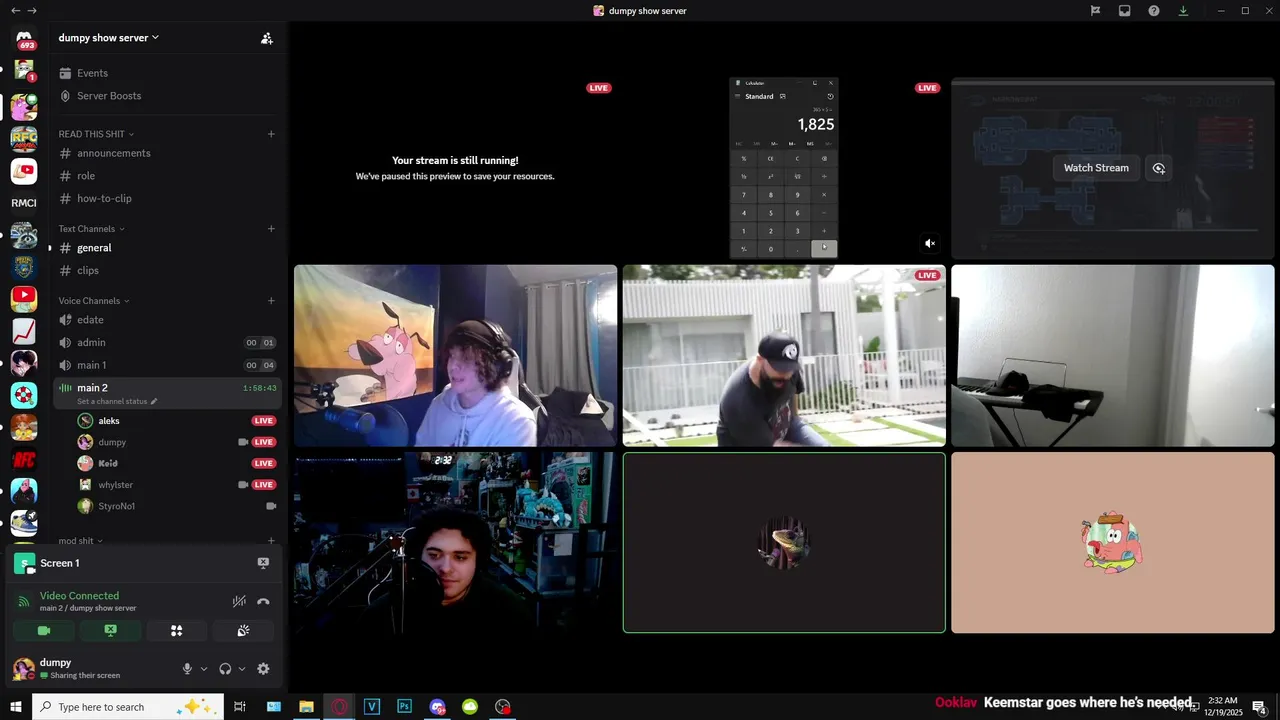Click the invite members icon beside server name

pos(267,38)
